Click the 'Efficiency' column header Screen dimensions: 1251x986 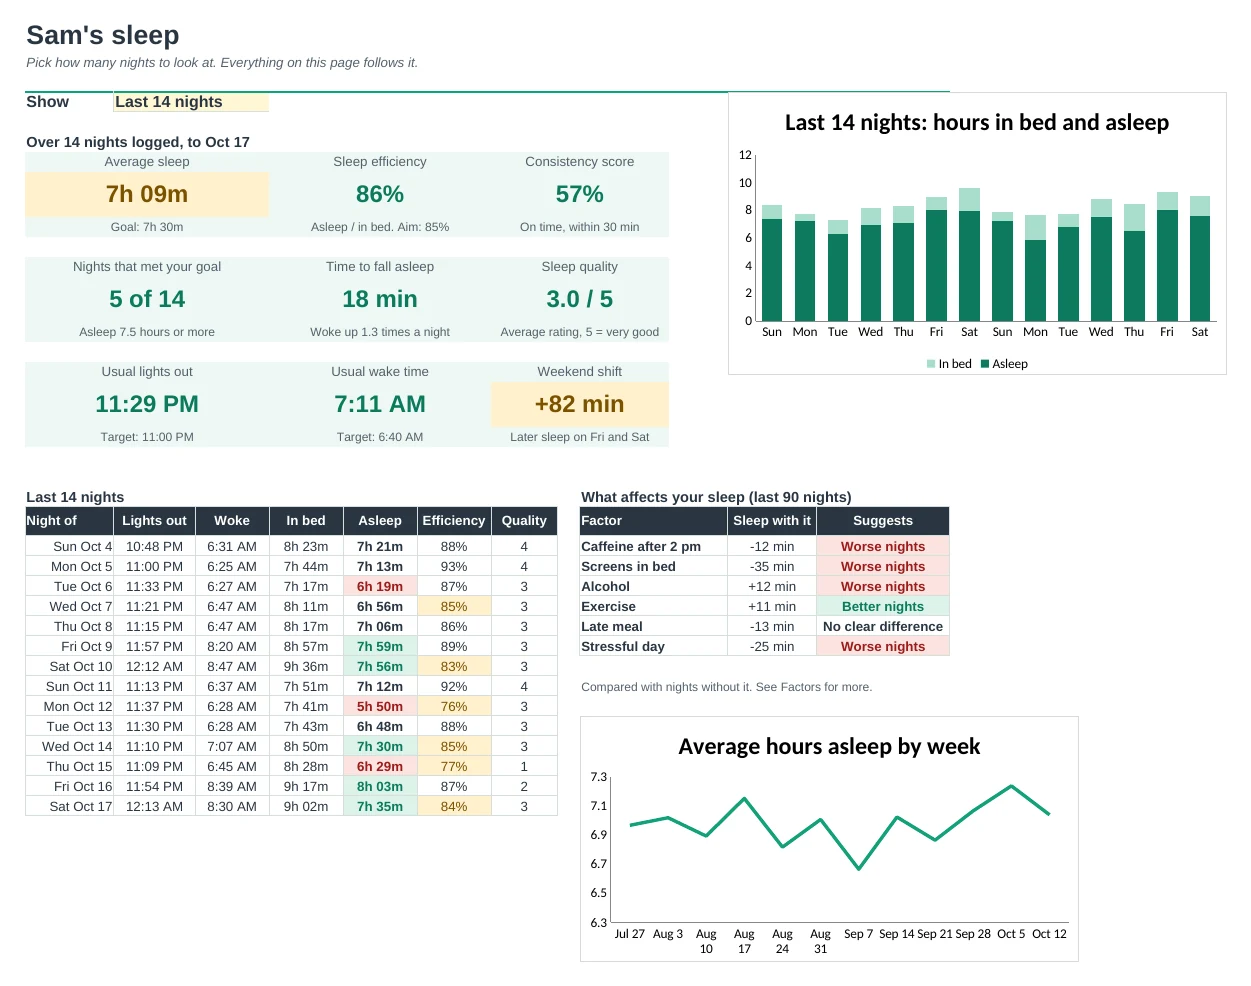(454, 521)
